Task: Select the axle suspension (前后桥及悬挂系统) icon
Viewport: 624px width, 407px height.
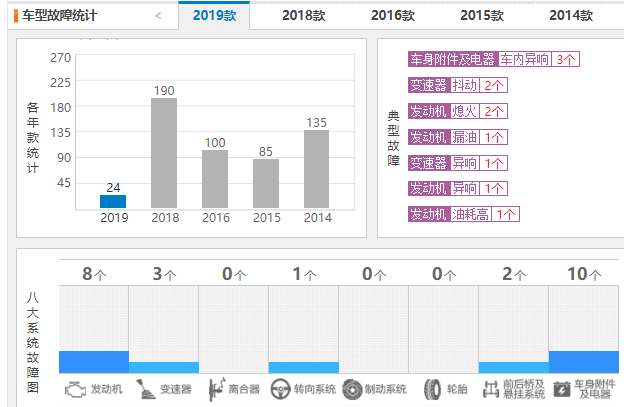Action: pos(491,389)
